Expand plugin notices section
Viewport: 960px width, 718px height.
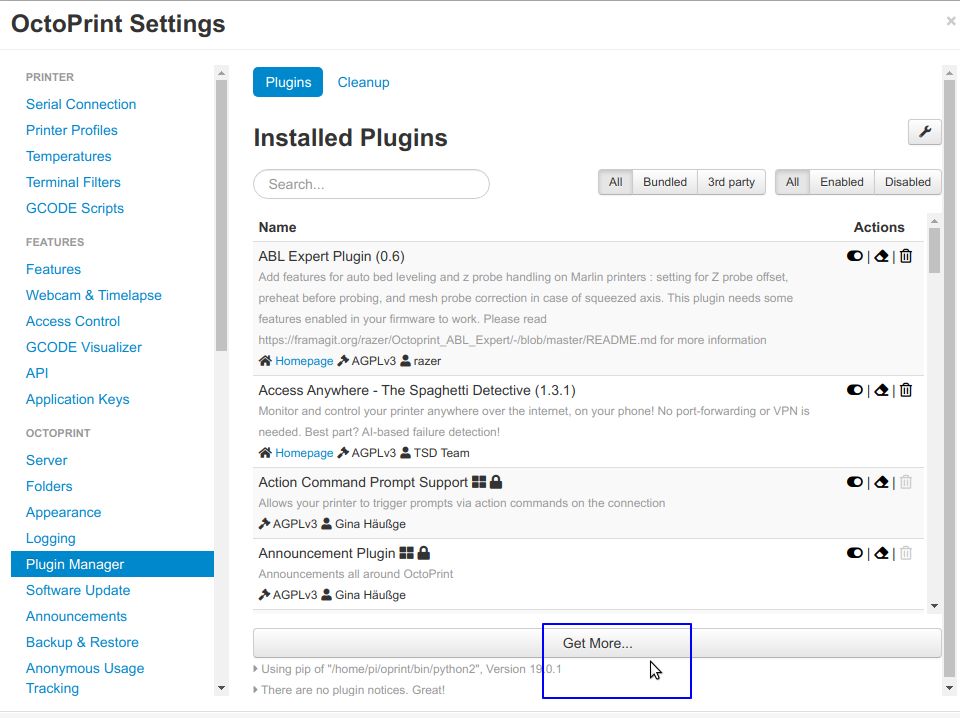(x=349, y=690)
